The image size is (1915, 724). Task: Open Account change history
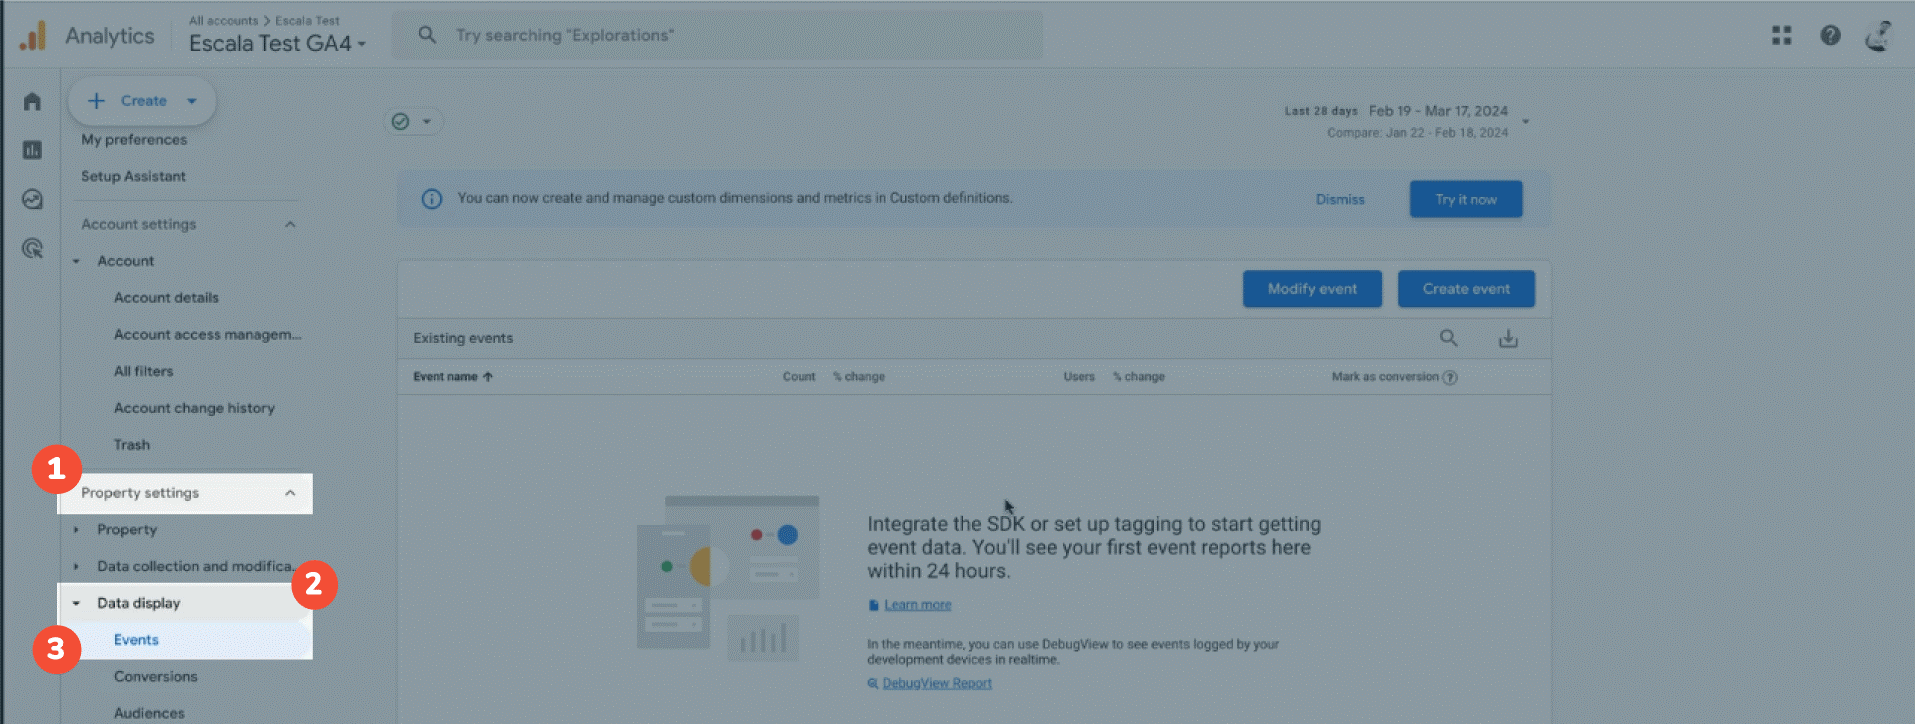point(194,408)
